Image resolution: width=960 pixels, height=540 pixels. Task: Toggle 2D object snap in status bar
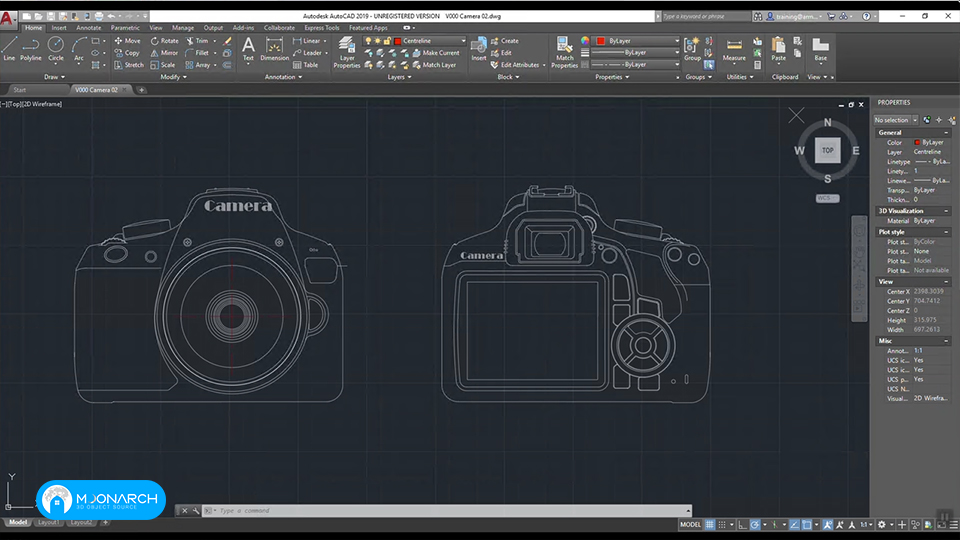point(807,525)
